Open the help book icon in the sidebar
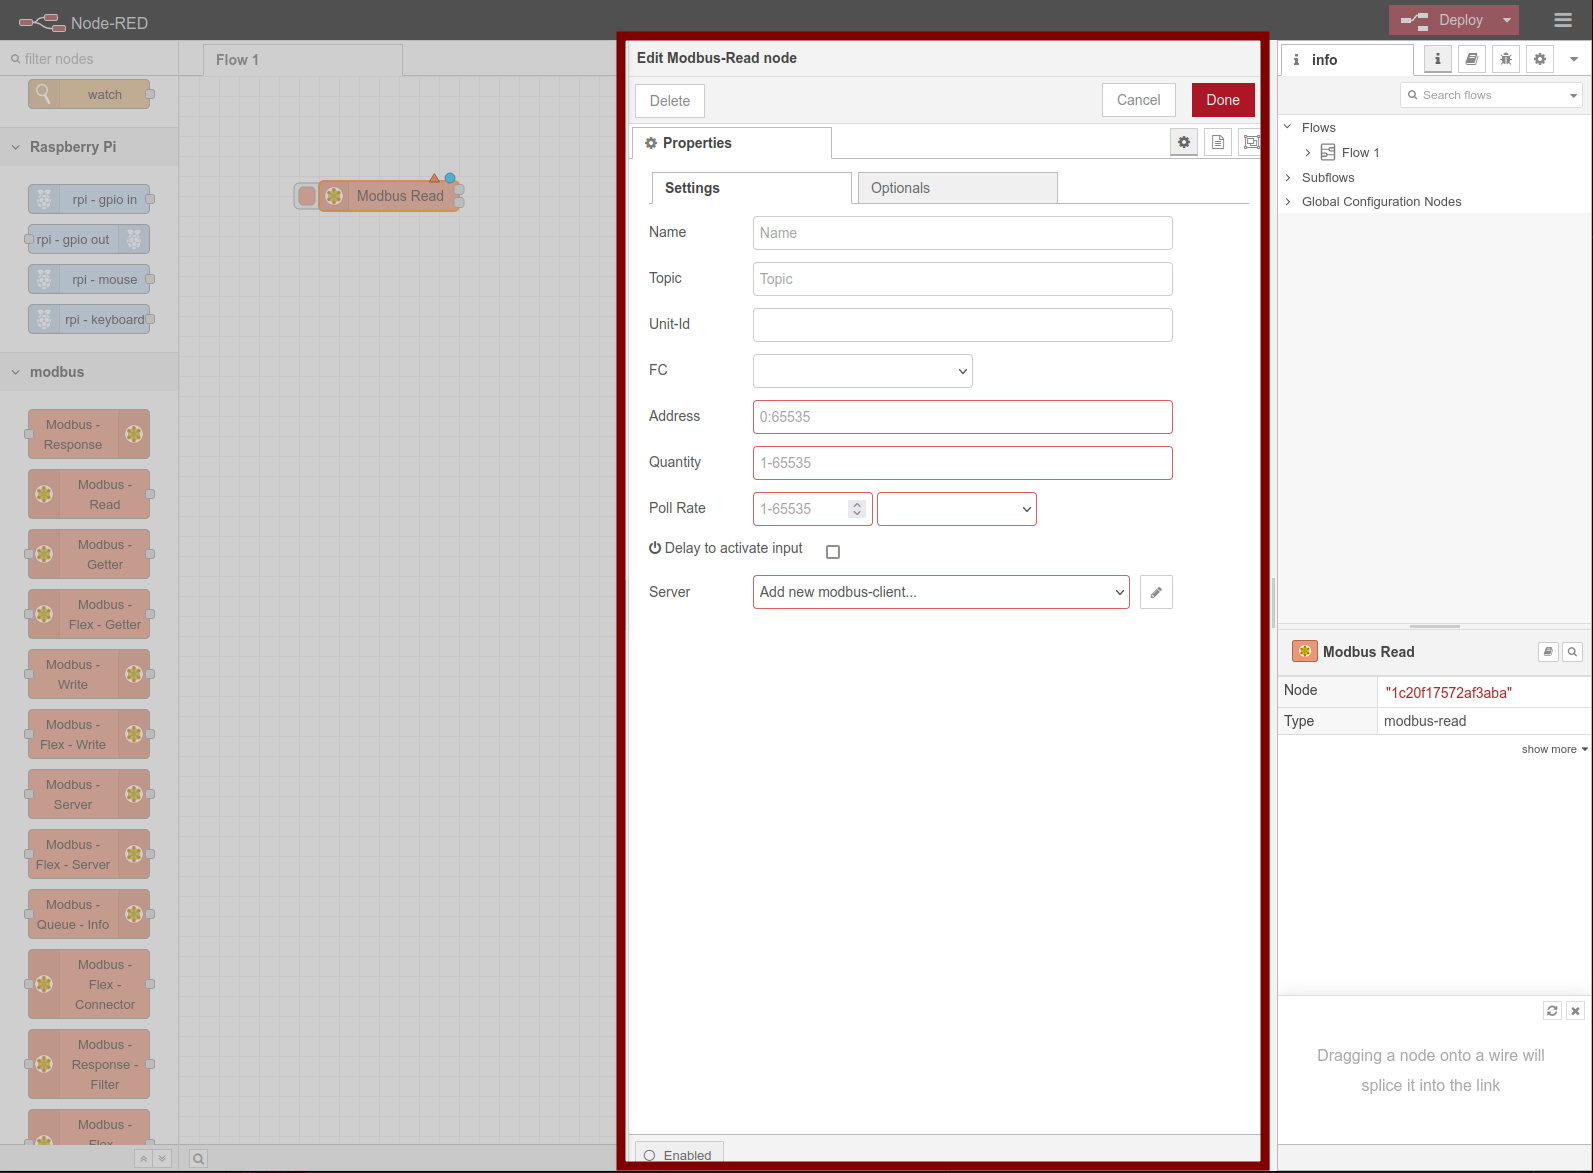Viewport: 1593px width, 1173px height. click(1472, 60)
